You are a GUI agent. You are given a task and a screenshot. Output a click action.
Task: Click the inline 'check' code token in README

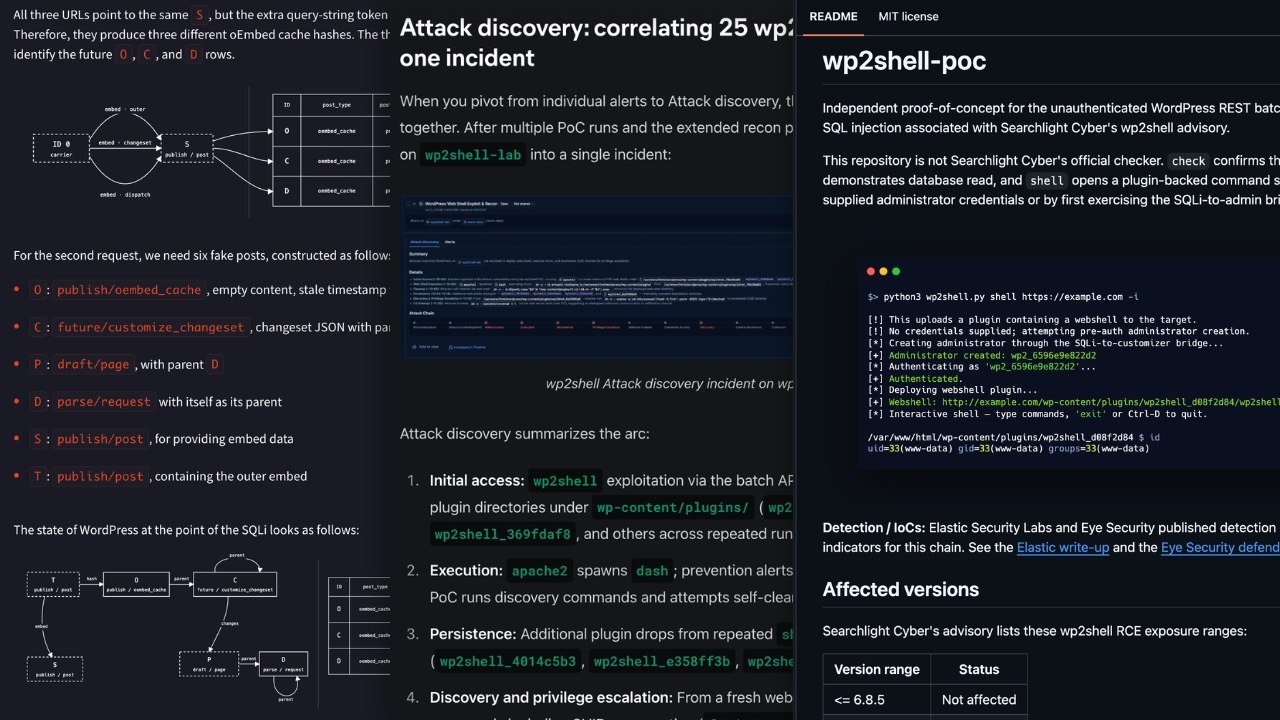(1188, 161)
